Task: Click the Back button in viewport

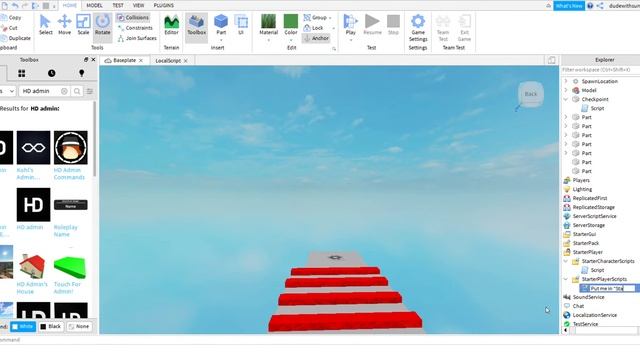Action: 531,94
